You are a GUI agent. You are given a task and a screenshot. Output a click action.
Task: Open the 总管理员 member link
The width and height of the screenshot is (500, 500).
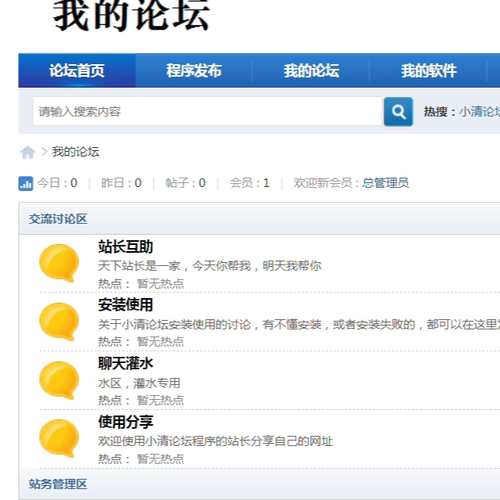point(385,183)
